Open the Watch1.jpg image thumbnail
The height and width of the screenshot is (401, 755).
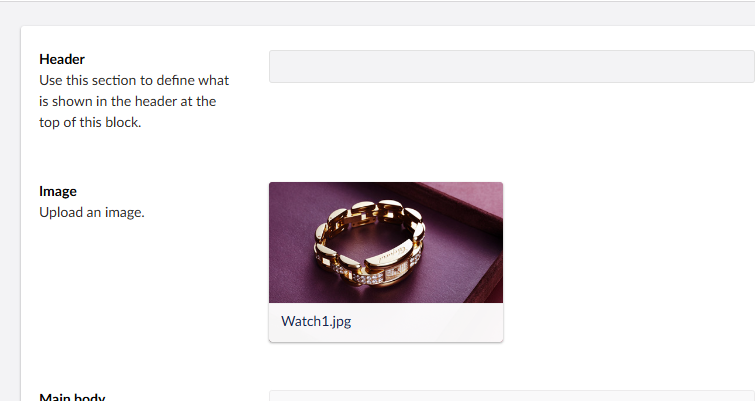386,243
